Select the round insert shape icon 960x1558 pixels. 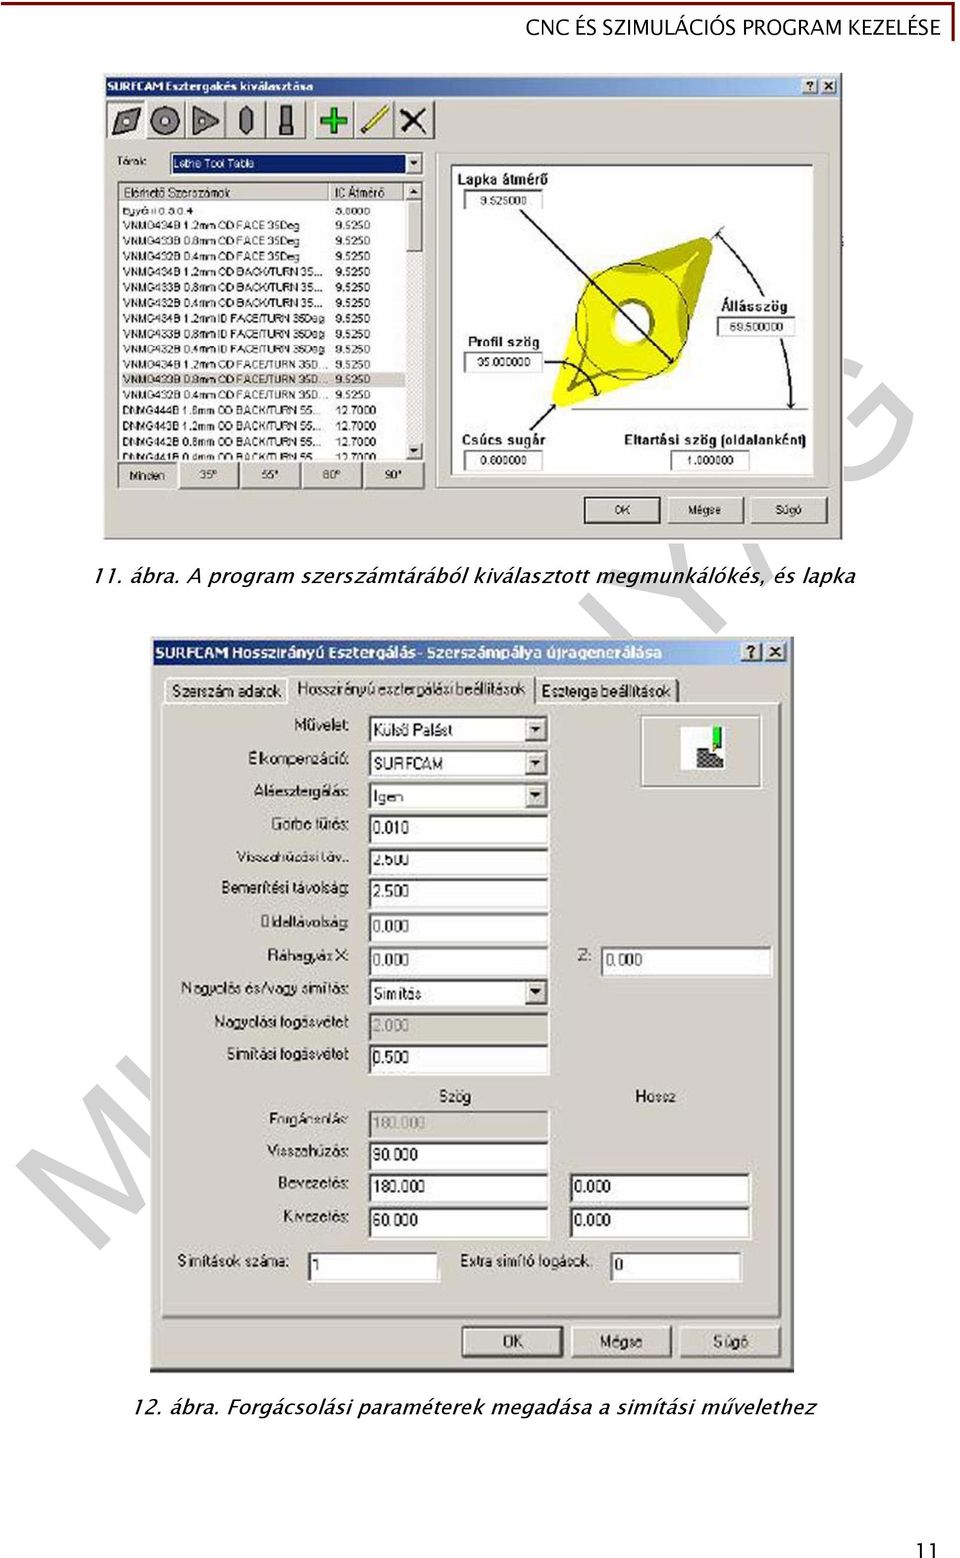165,121
